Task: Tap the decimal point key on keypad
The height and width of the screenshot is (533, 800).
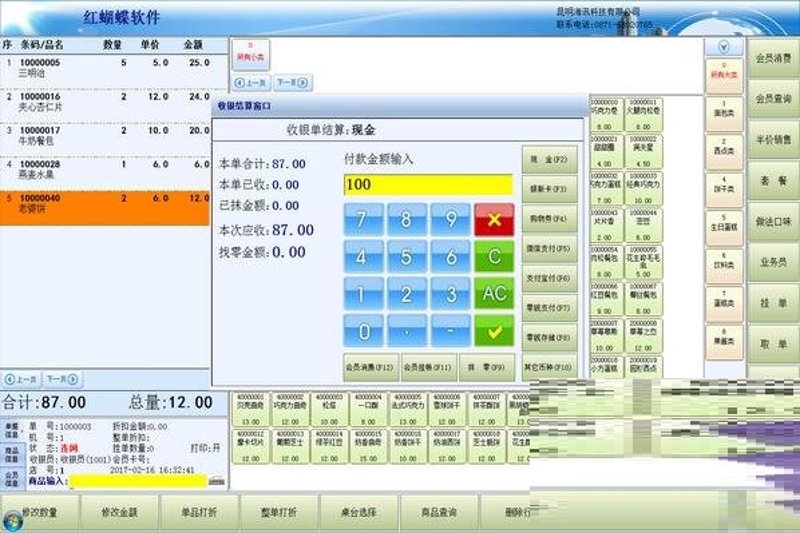Action: click(407, 332)
